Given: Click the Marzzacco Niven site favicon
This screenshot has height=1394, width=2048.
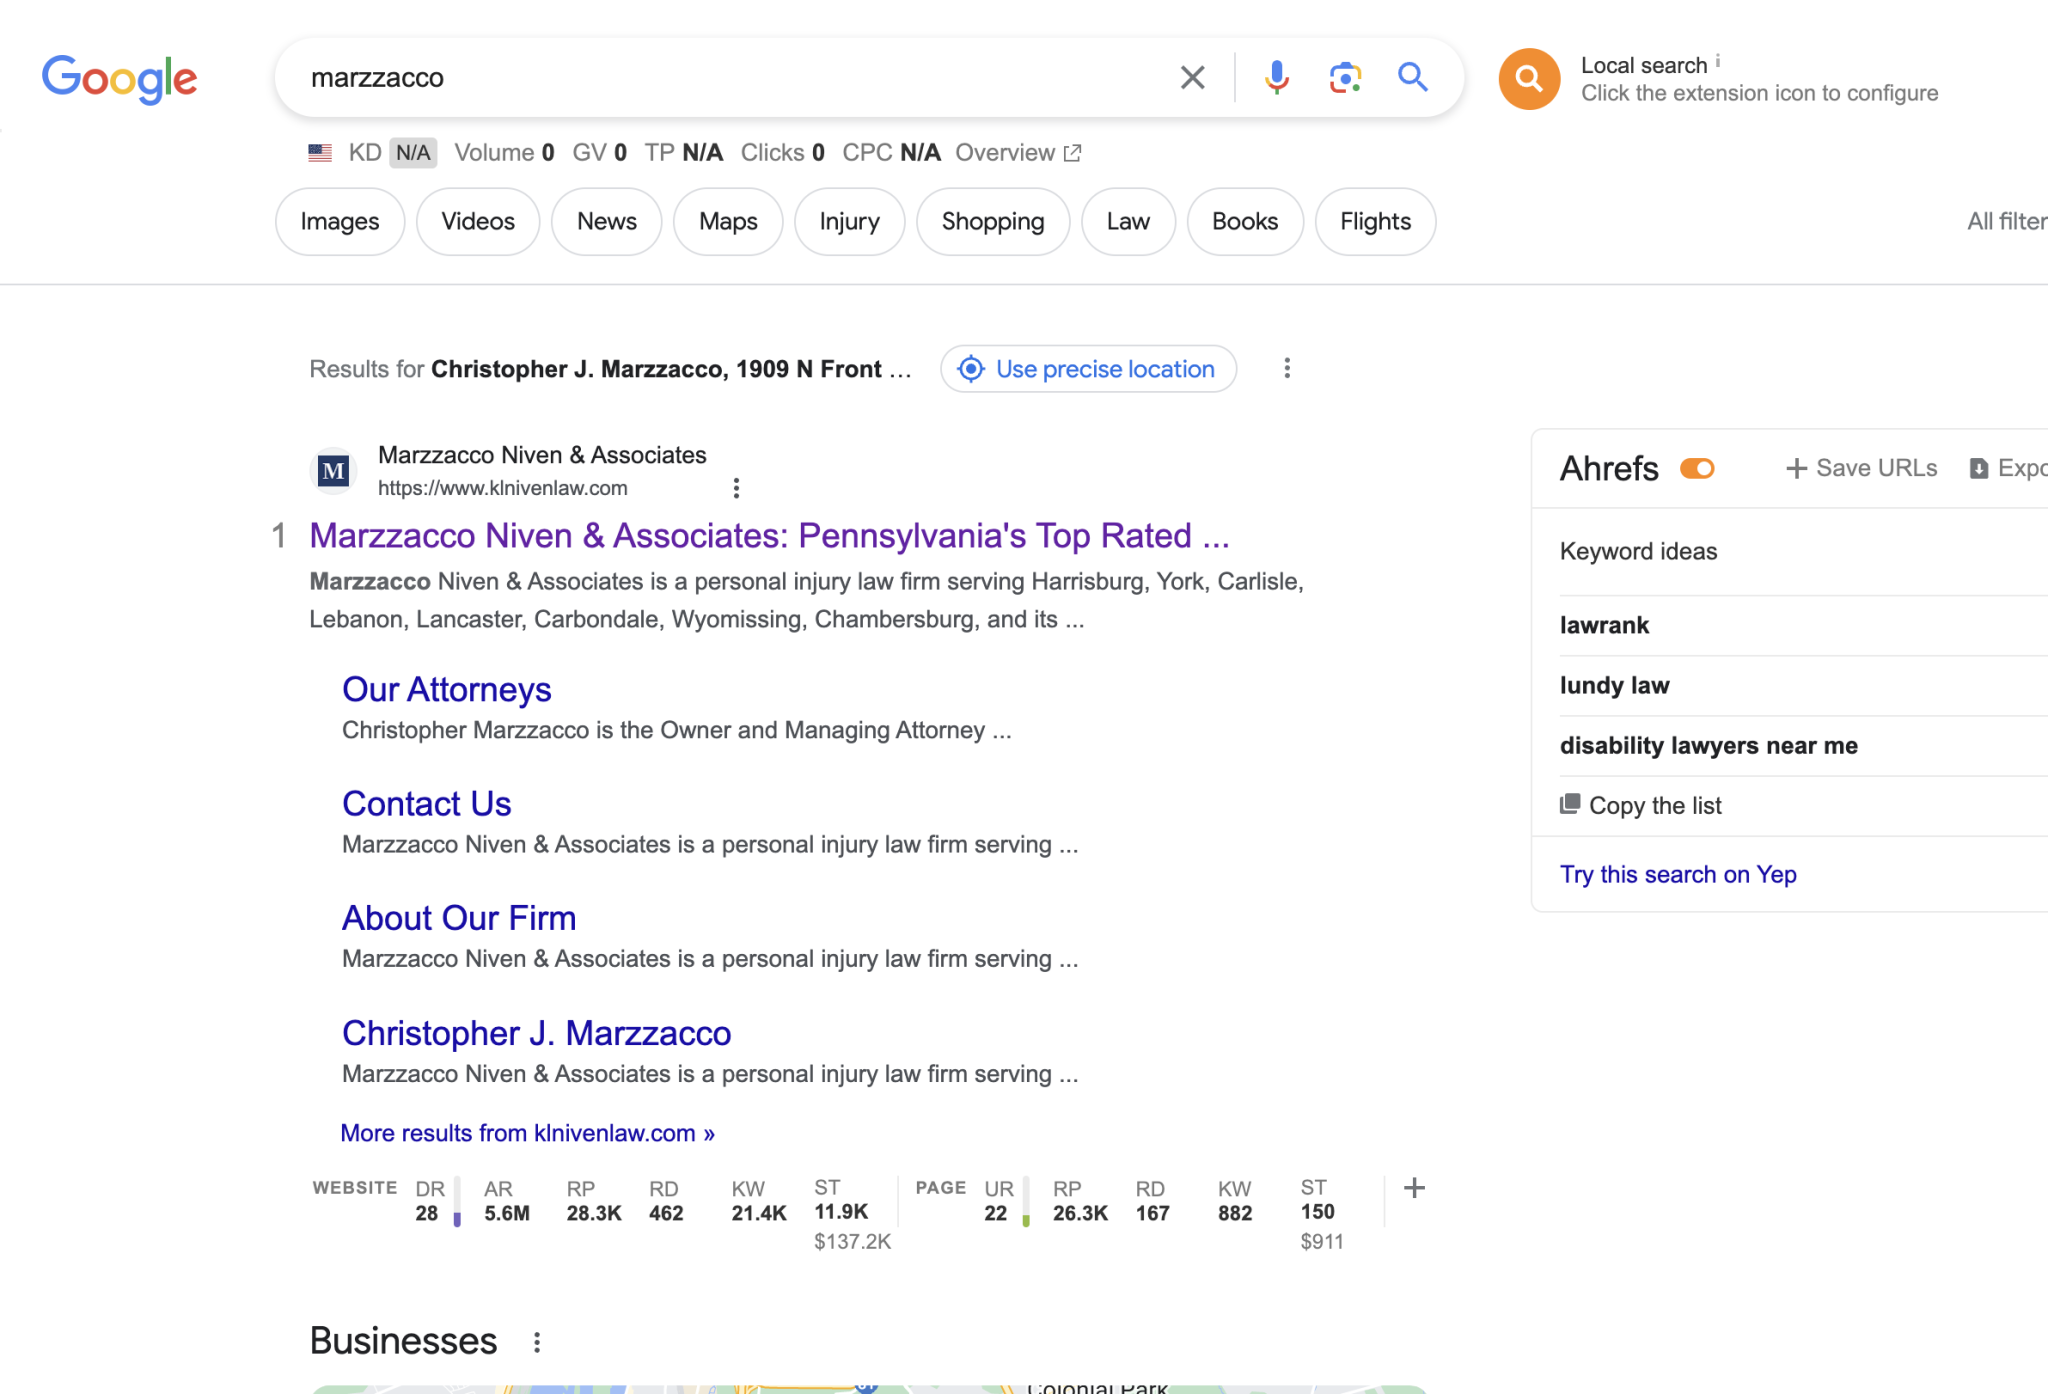Looking at the screenshot, I should [333, 471].
